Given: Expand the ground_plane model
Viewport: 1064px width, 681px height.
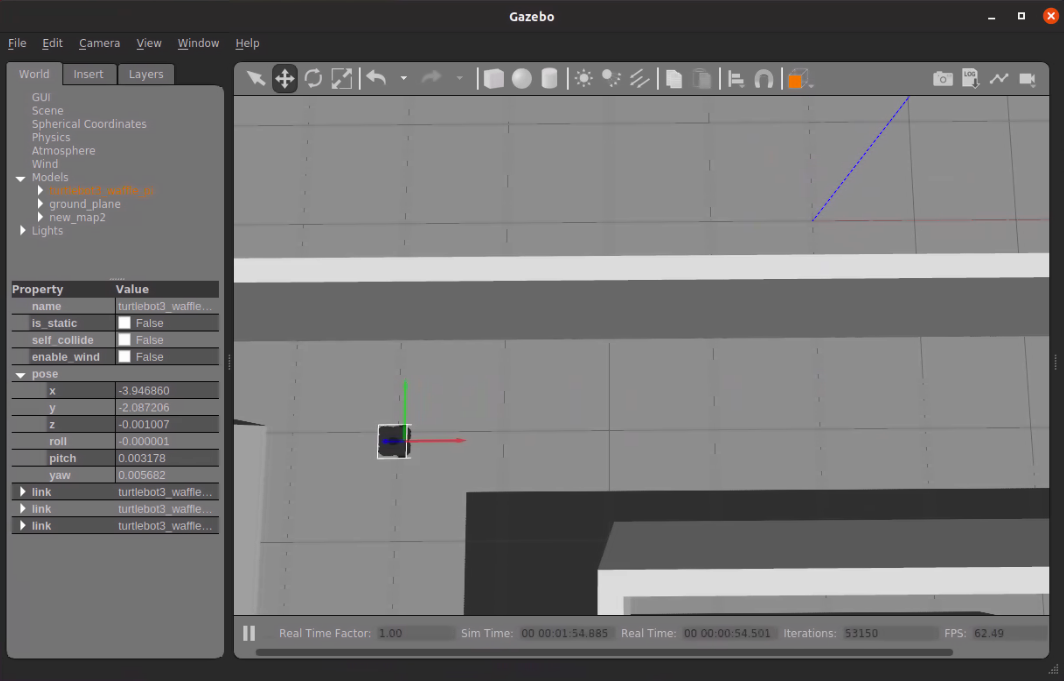Looking at the screenshot, I should tap(40, 204).
